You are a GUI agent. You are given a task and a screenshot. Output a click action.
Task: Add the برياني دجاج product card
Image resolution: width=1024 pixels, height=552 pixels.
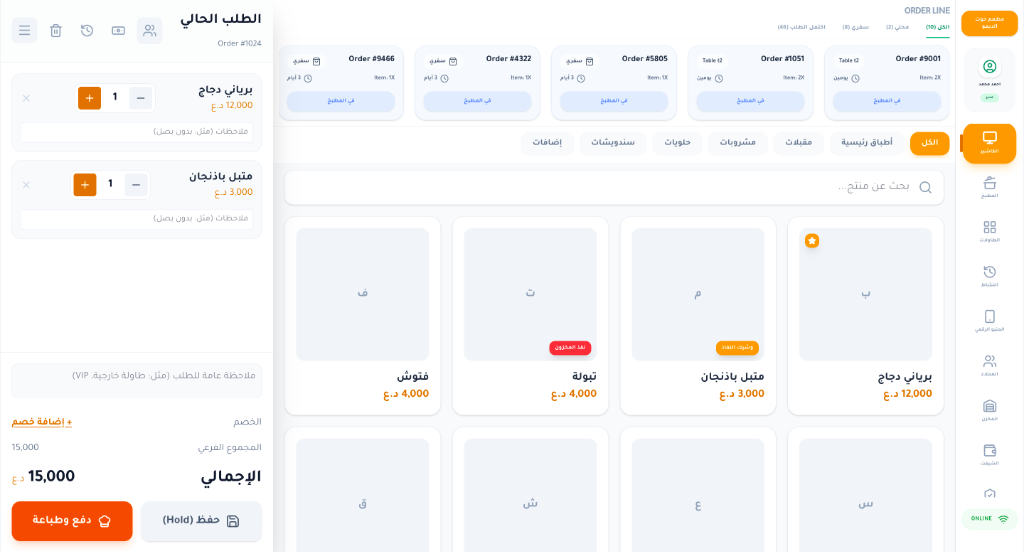tap(865, 316)
